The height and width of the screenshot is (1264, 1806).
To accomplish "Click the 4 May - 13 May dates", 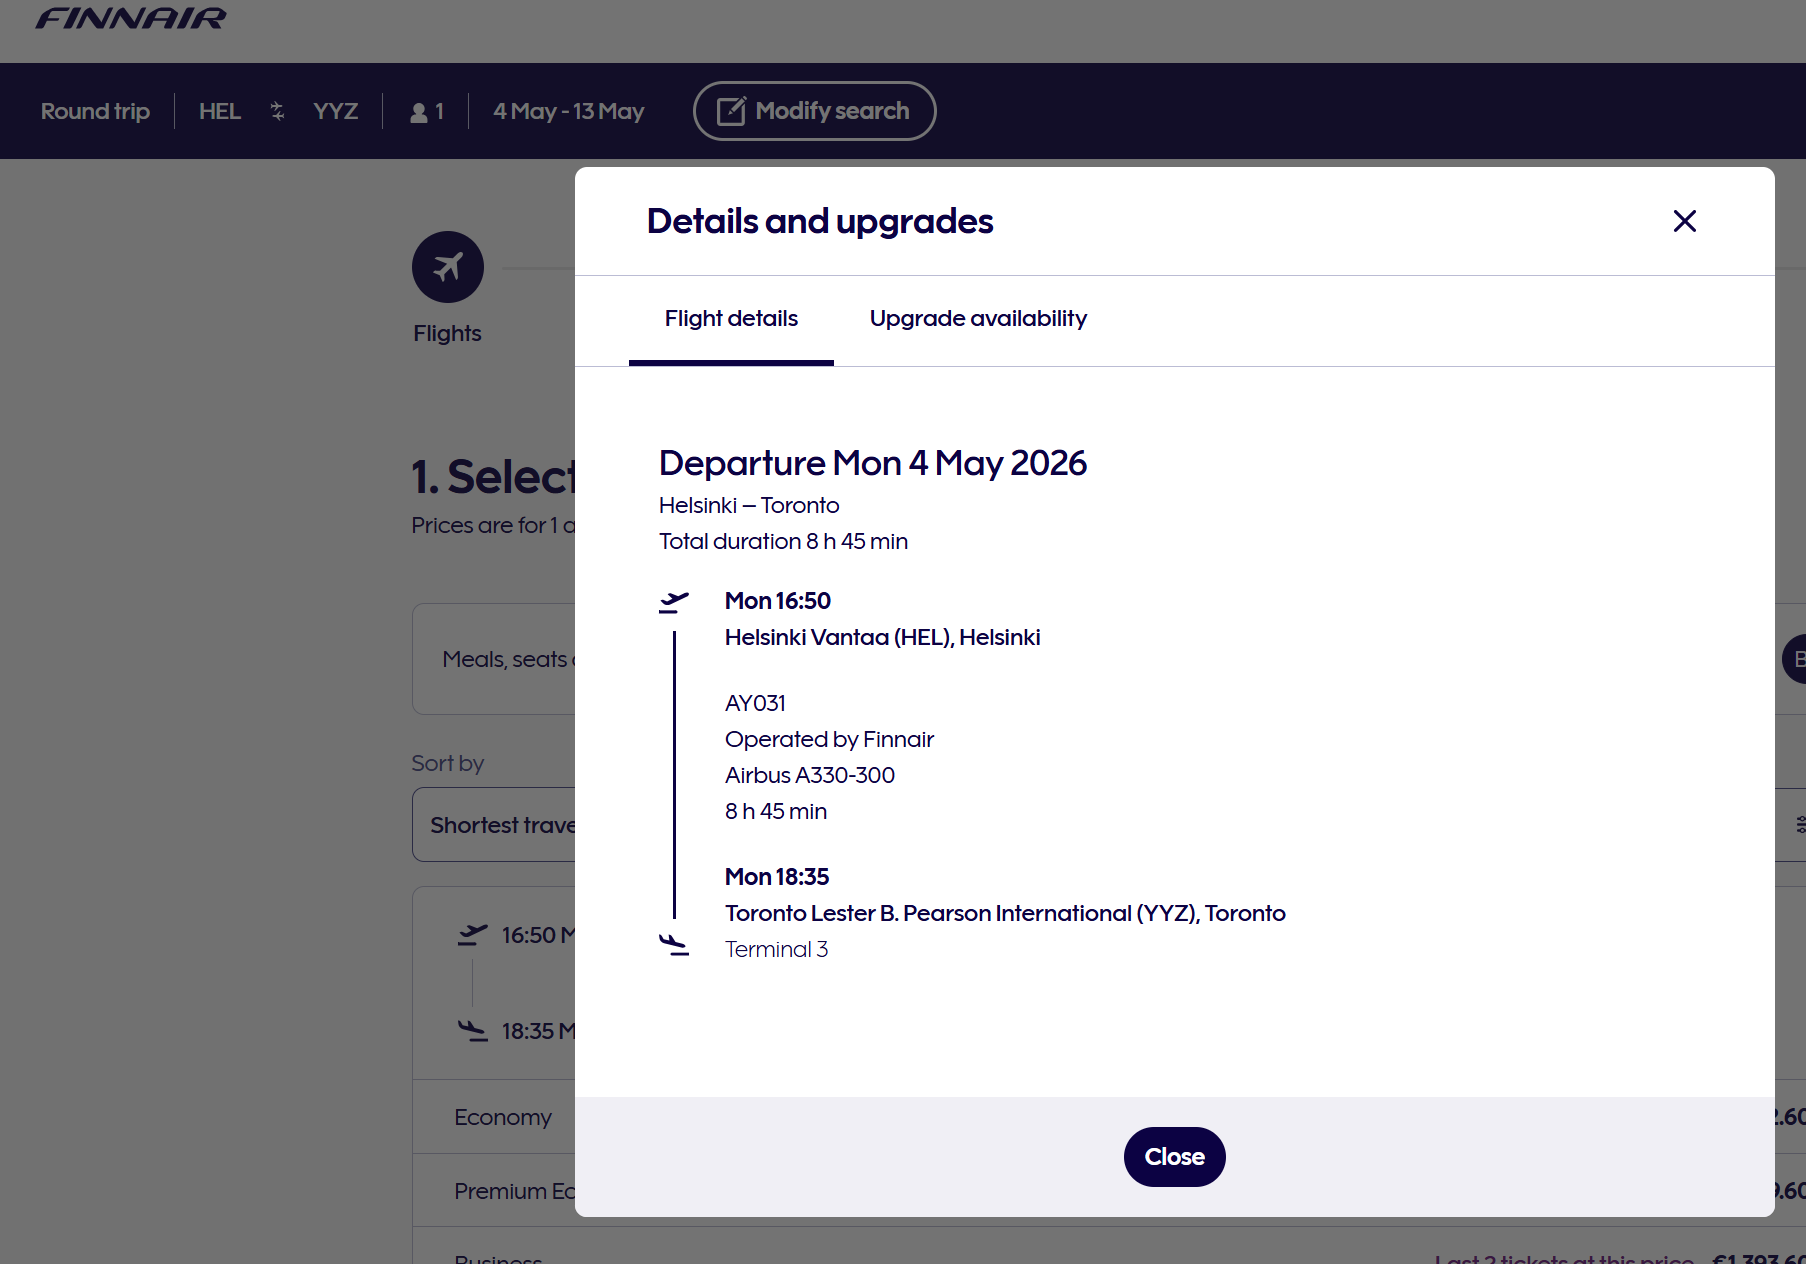I will click(568, 111).
